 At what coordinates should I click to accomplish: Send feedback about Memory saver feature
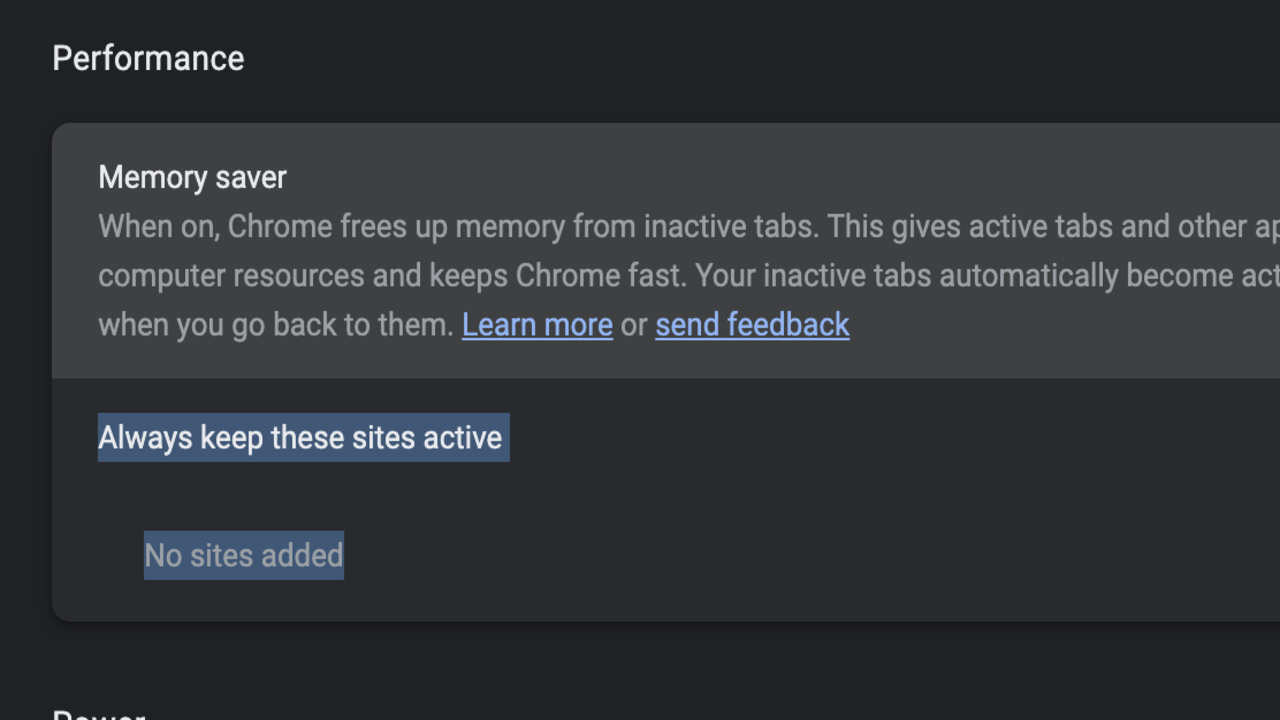(x=751, y=324)
